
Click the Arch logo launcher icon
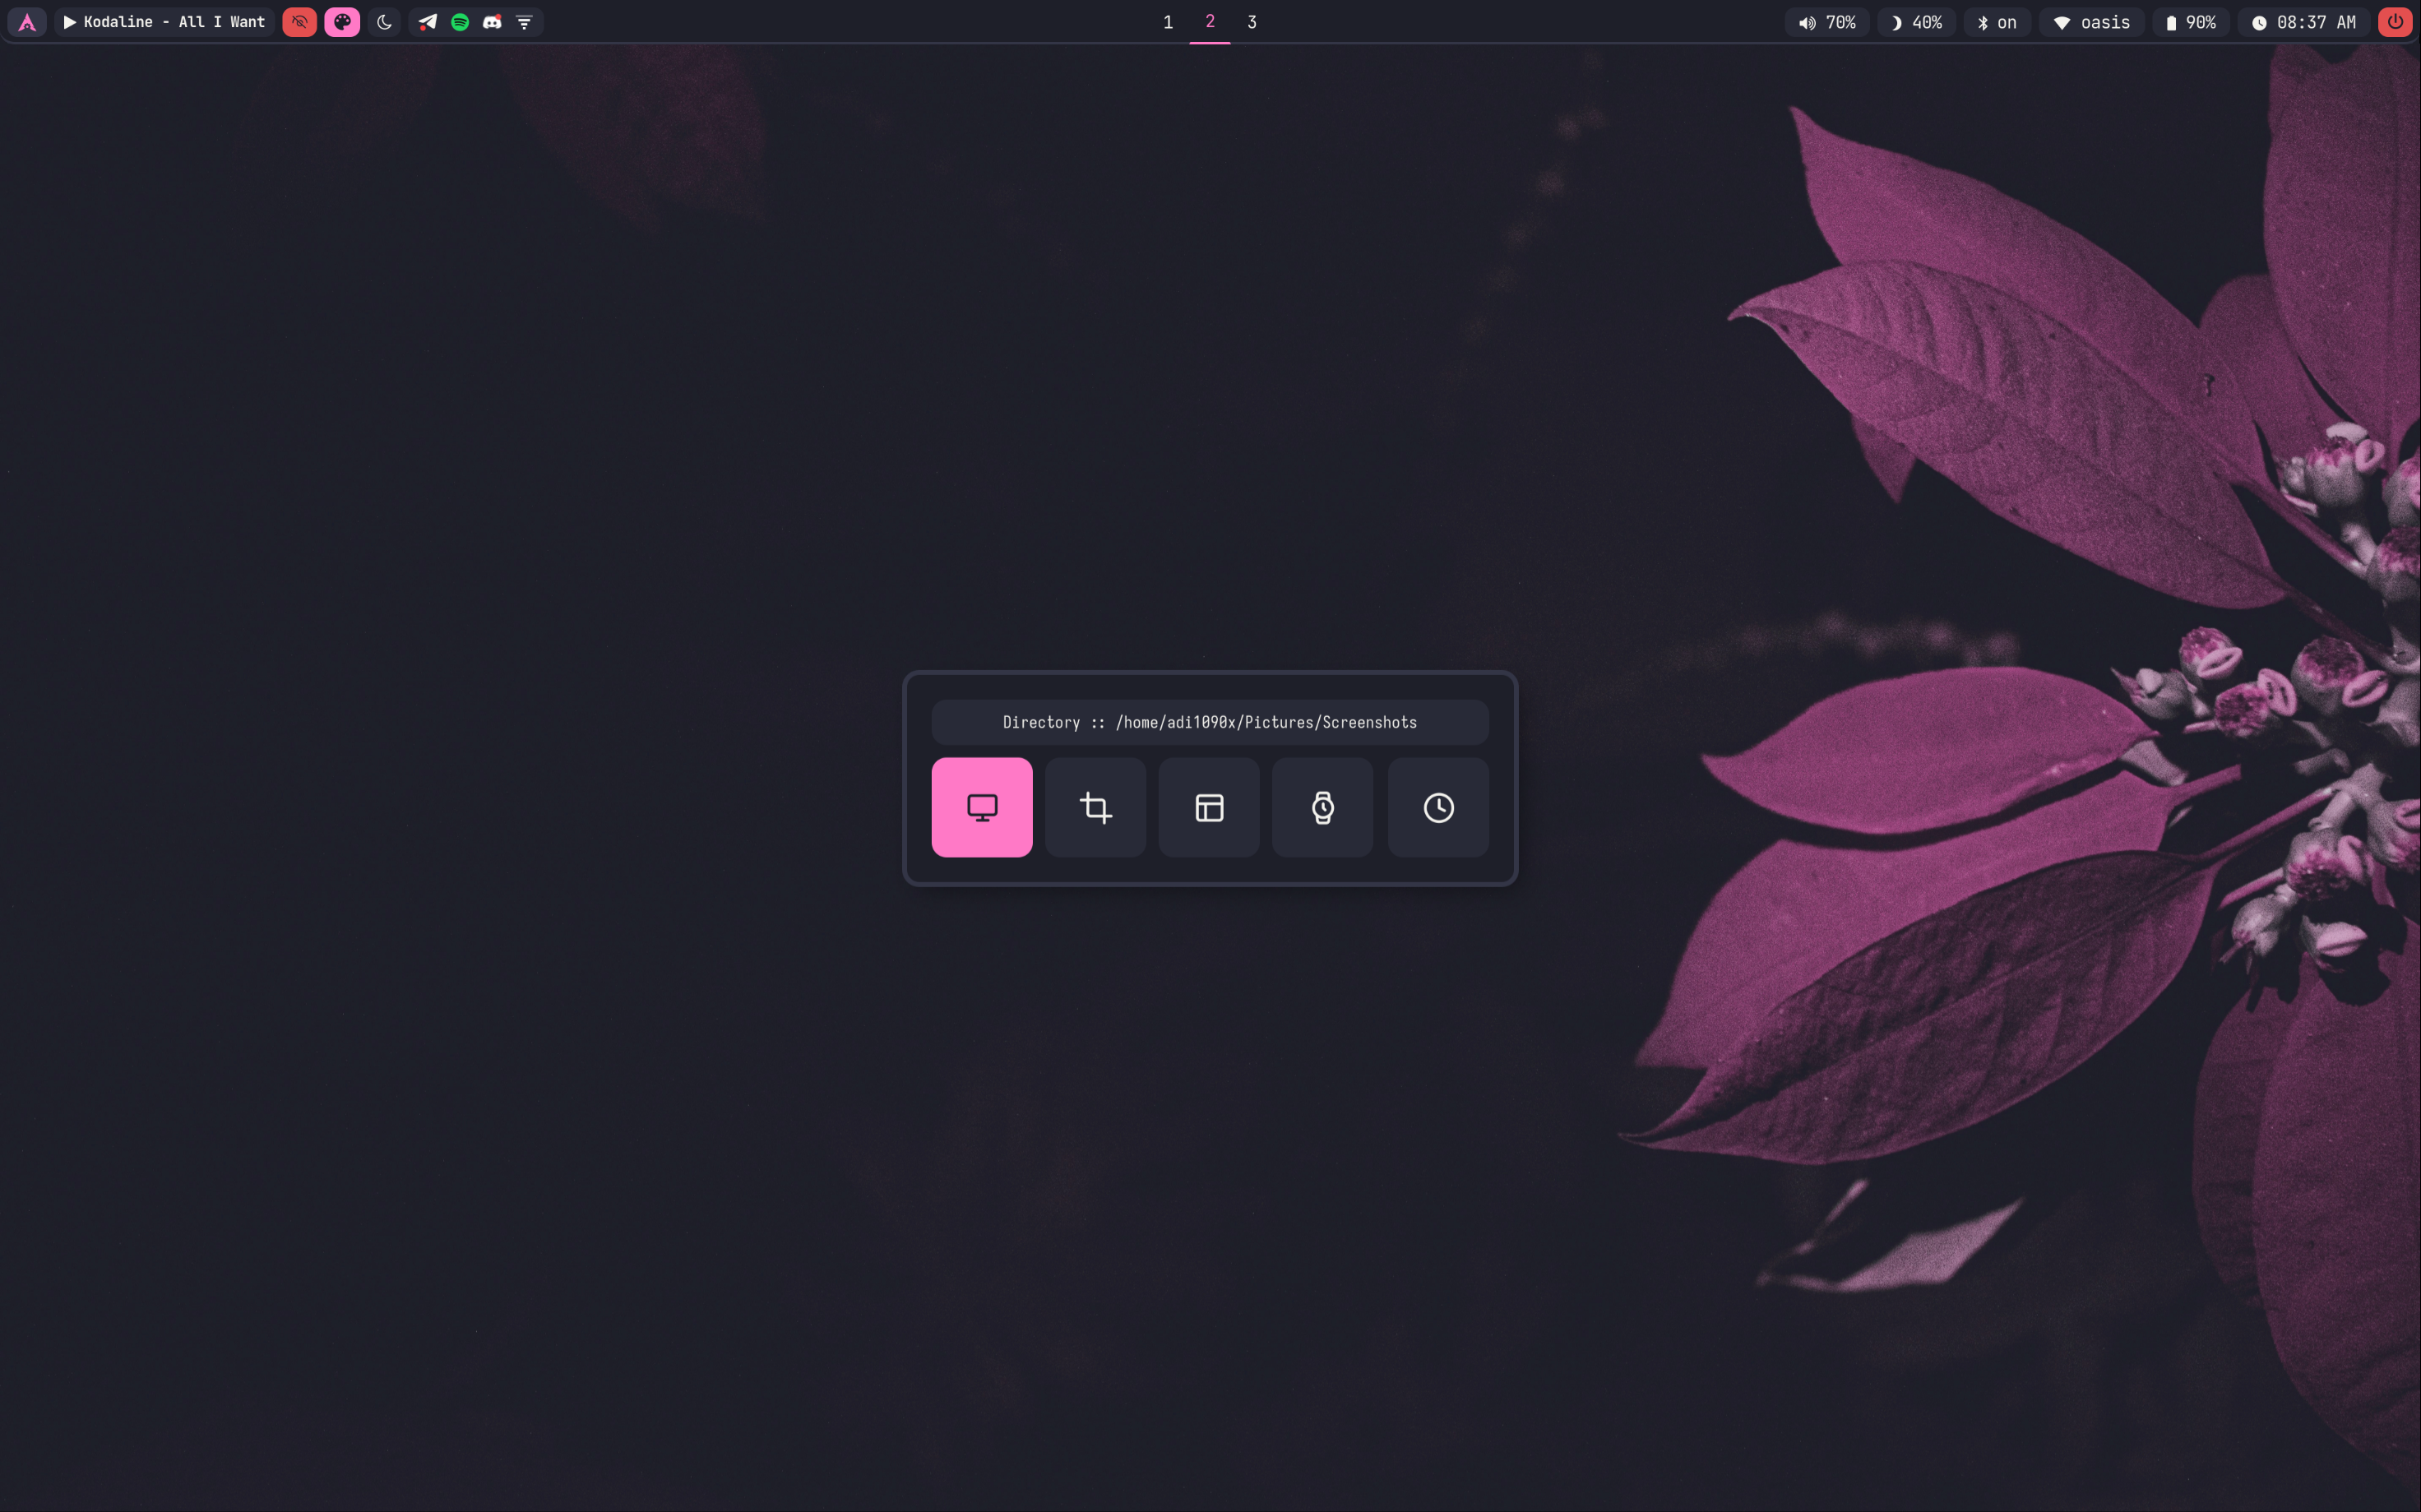27,22
